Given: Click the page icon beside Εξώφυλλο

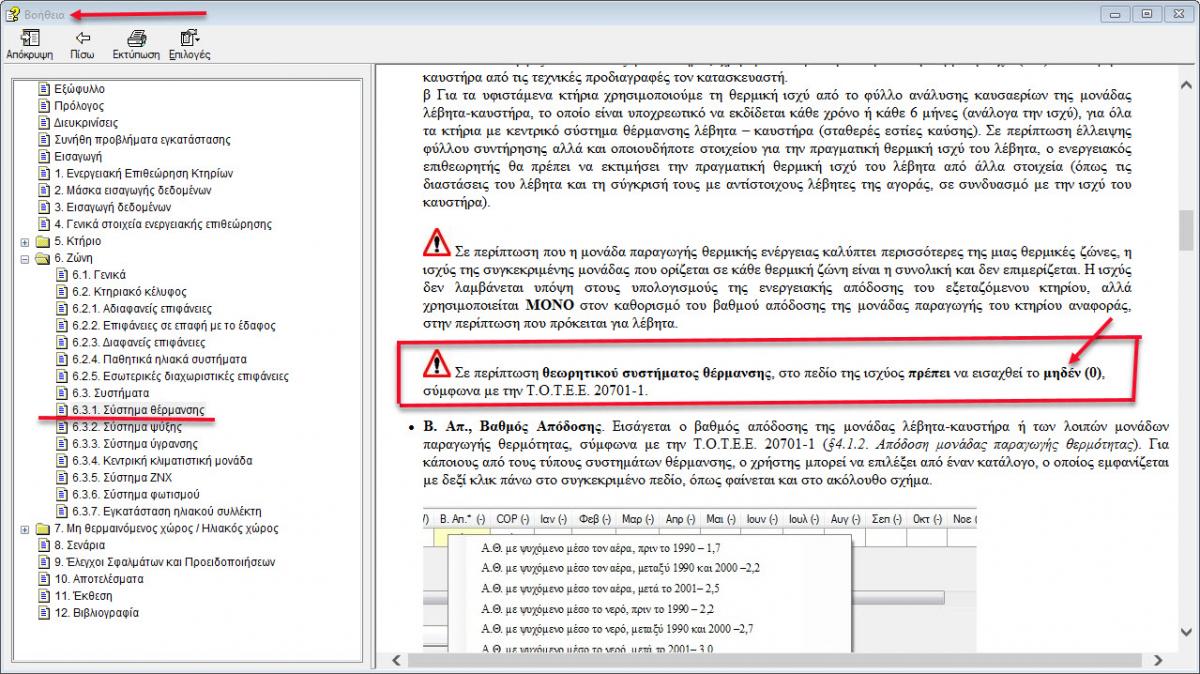Looking at the screenshot, I should click(43, 89).
